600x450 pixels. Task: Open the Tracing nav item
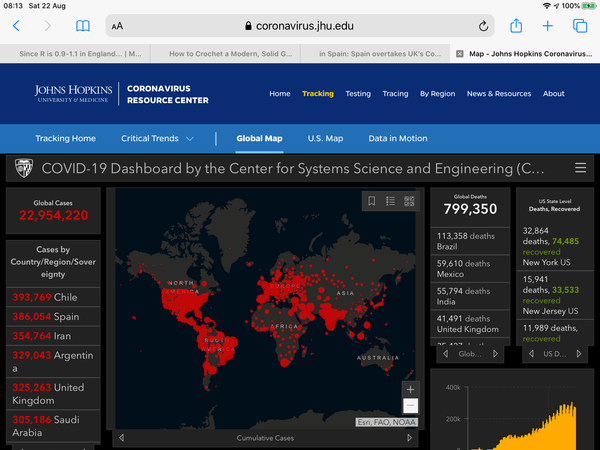(395, 94)
